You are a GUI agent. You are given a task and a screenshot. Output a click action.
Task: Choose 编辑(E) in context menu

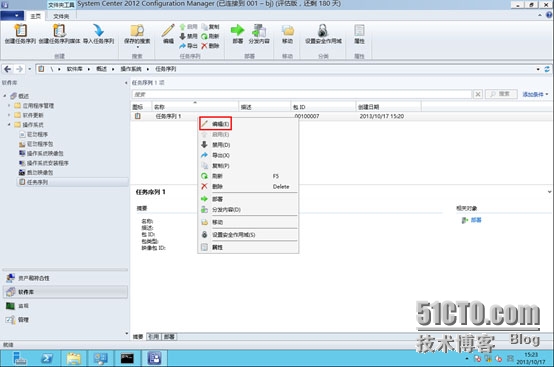(248, 124)
